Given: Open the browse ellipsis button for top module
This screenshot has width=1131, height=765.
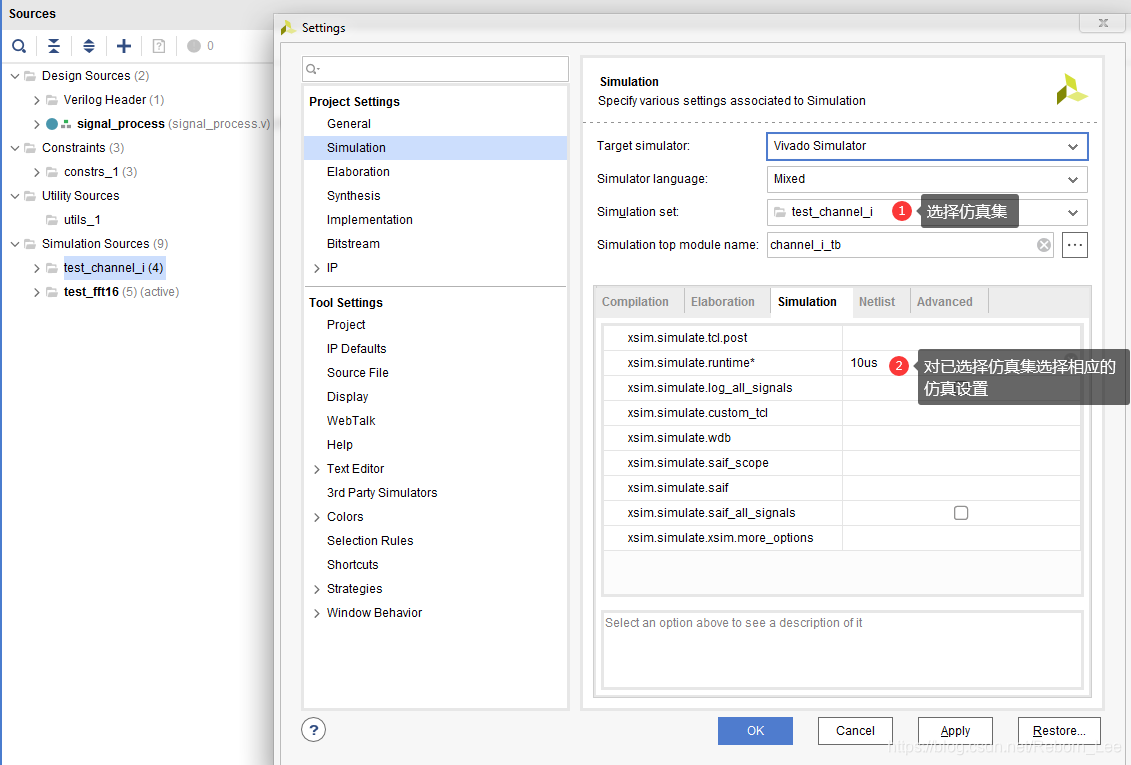Looking at the screenshot, I should pyautogui.click(x=1075, y=245).
